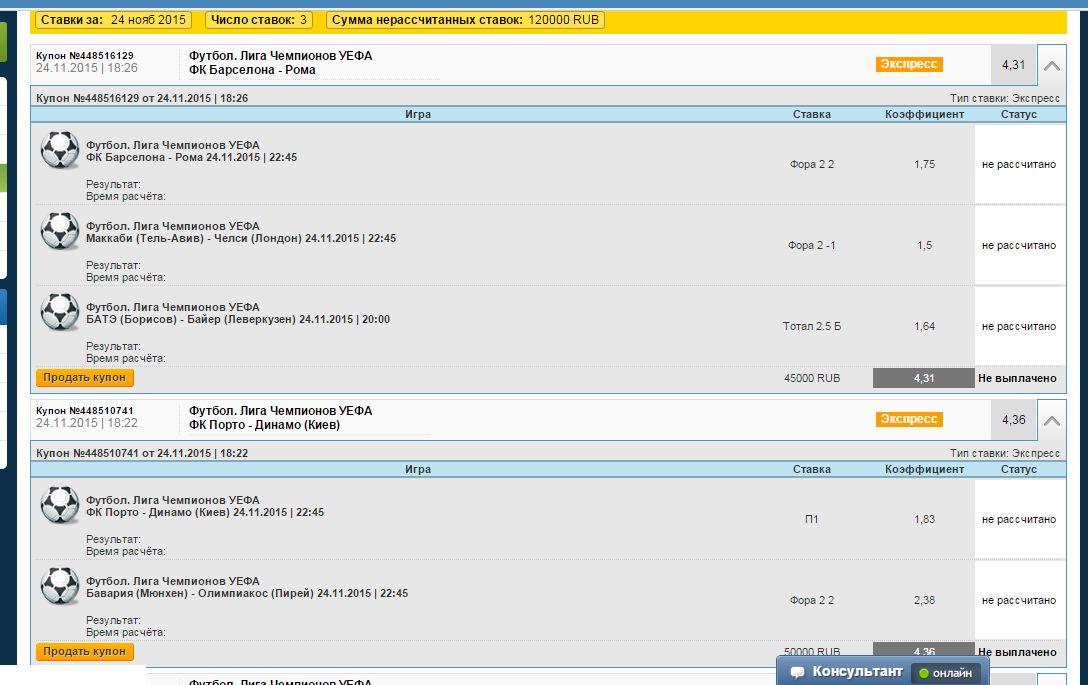Click the Ставки за 24 нояб 2015 filter
Viewport: 1088px width, 685px height.
(x=114, y=20)
